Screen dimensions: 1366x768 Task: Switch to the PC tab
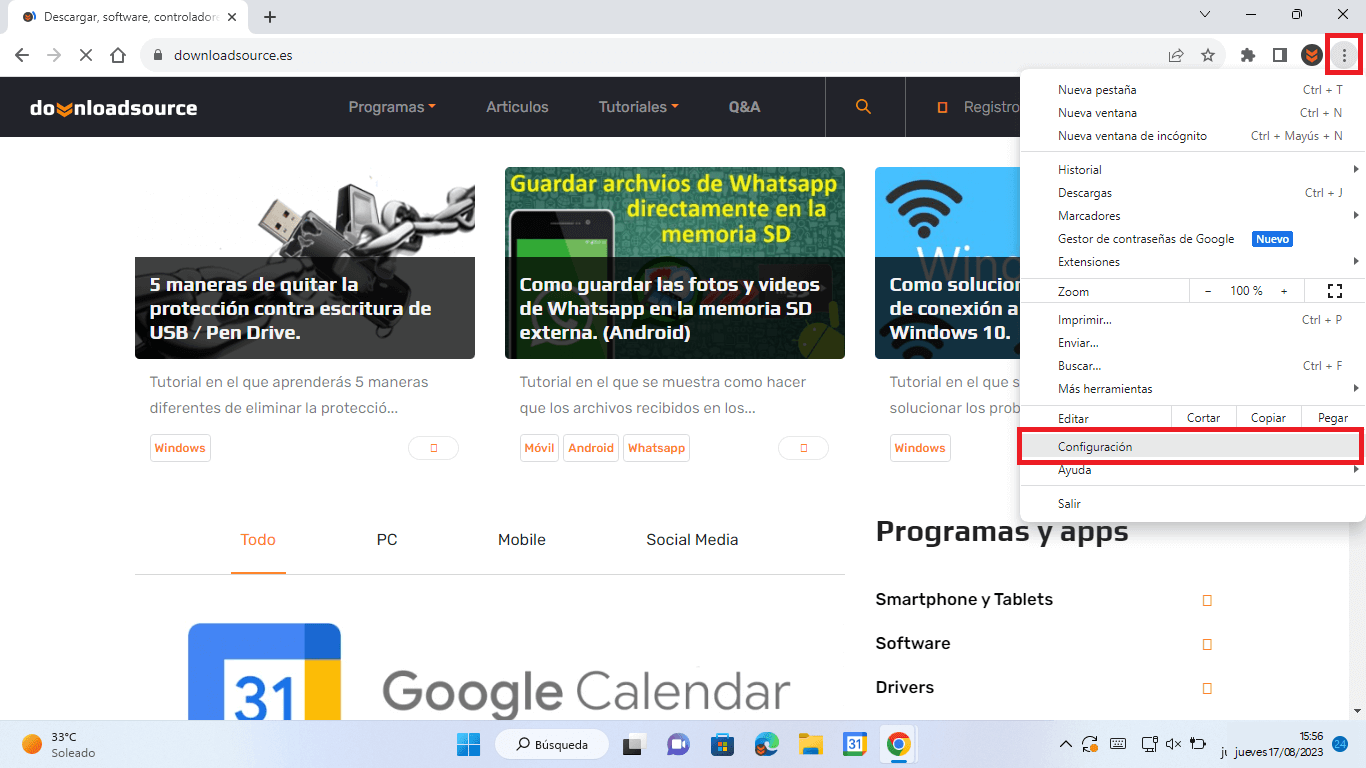(387, 540)
